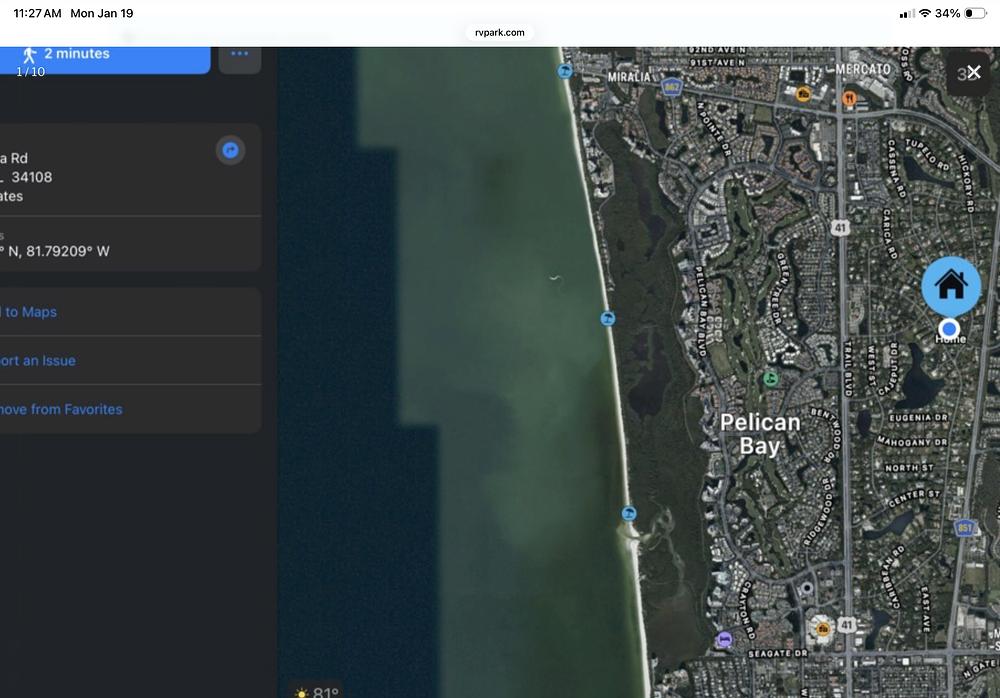Close the image viewer with the X
This screenshot has width=1000, height=698.
click(973, 72)
